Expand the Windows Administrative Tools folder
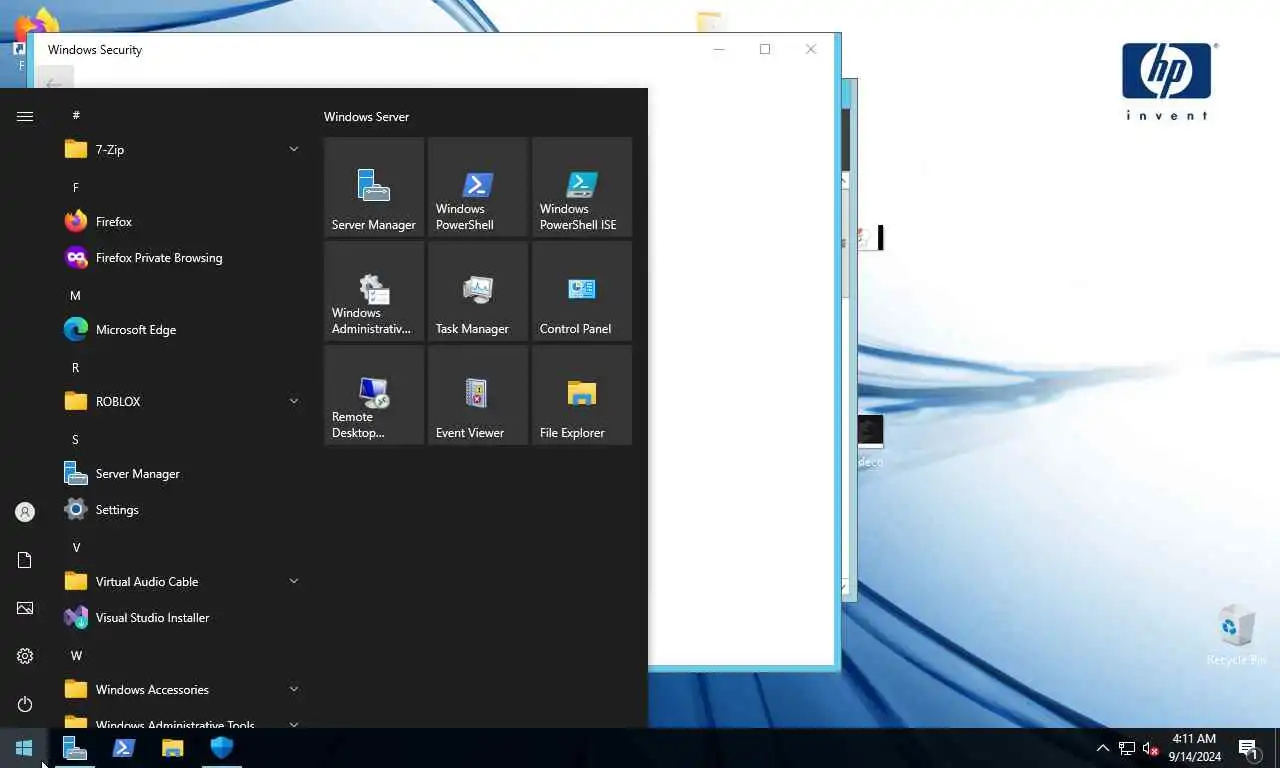Screen dimensions: 1280x768 click(182, 722)
